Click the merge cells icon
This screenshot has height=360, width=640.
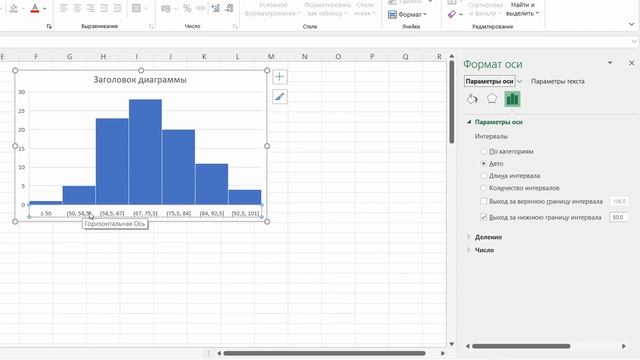click(x=136, y=8)
